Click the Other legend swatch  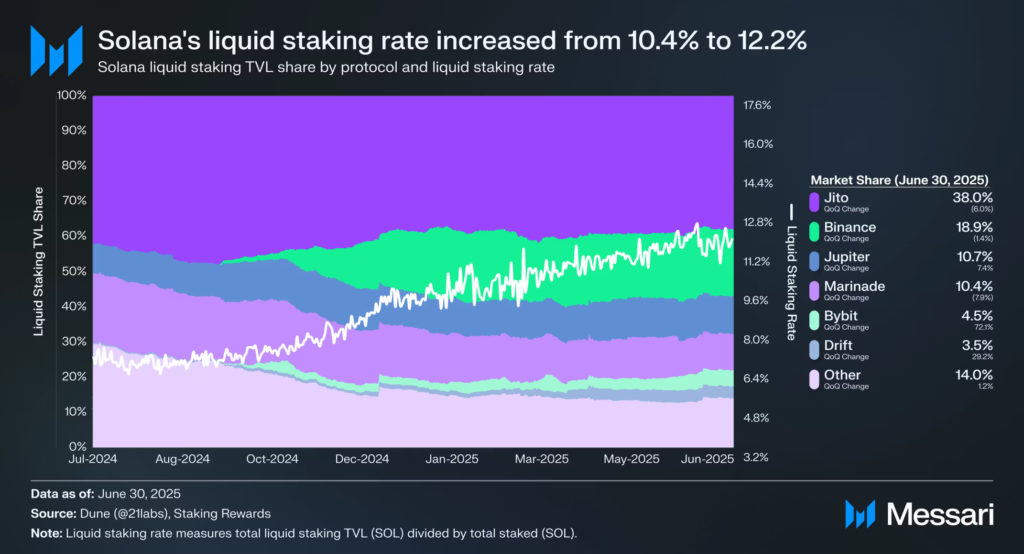click(814, 379)
